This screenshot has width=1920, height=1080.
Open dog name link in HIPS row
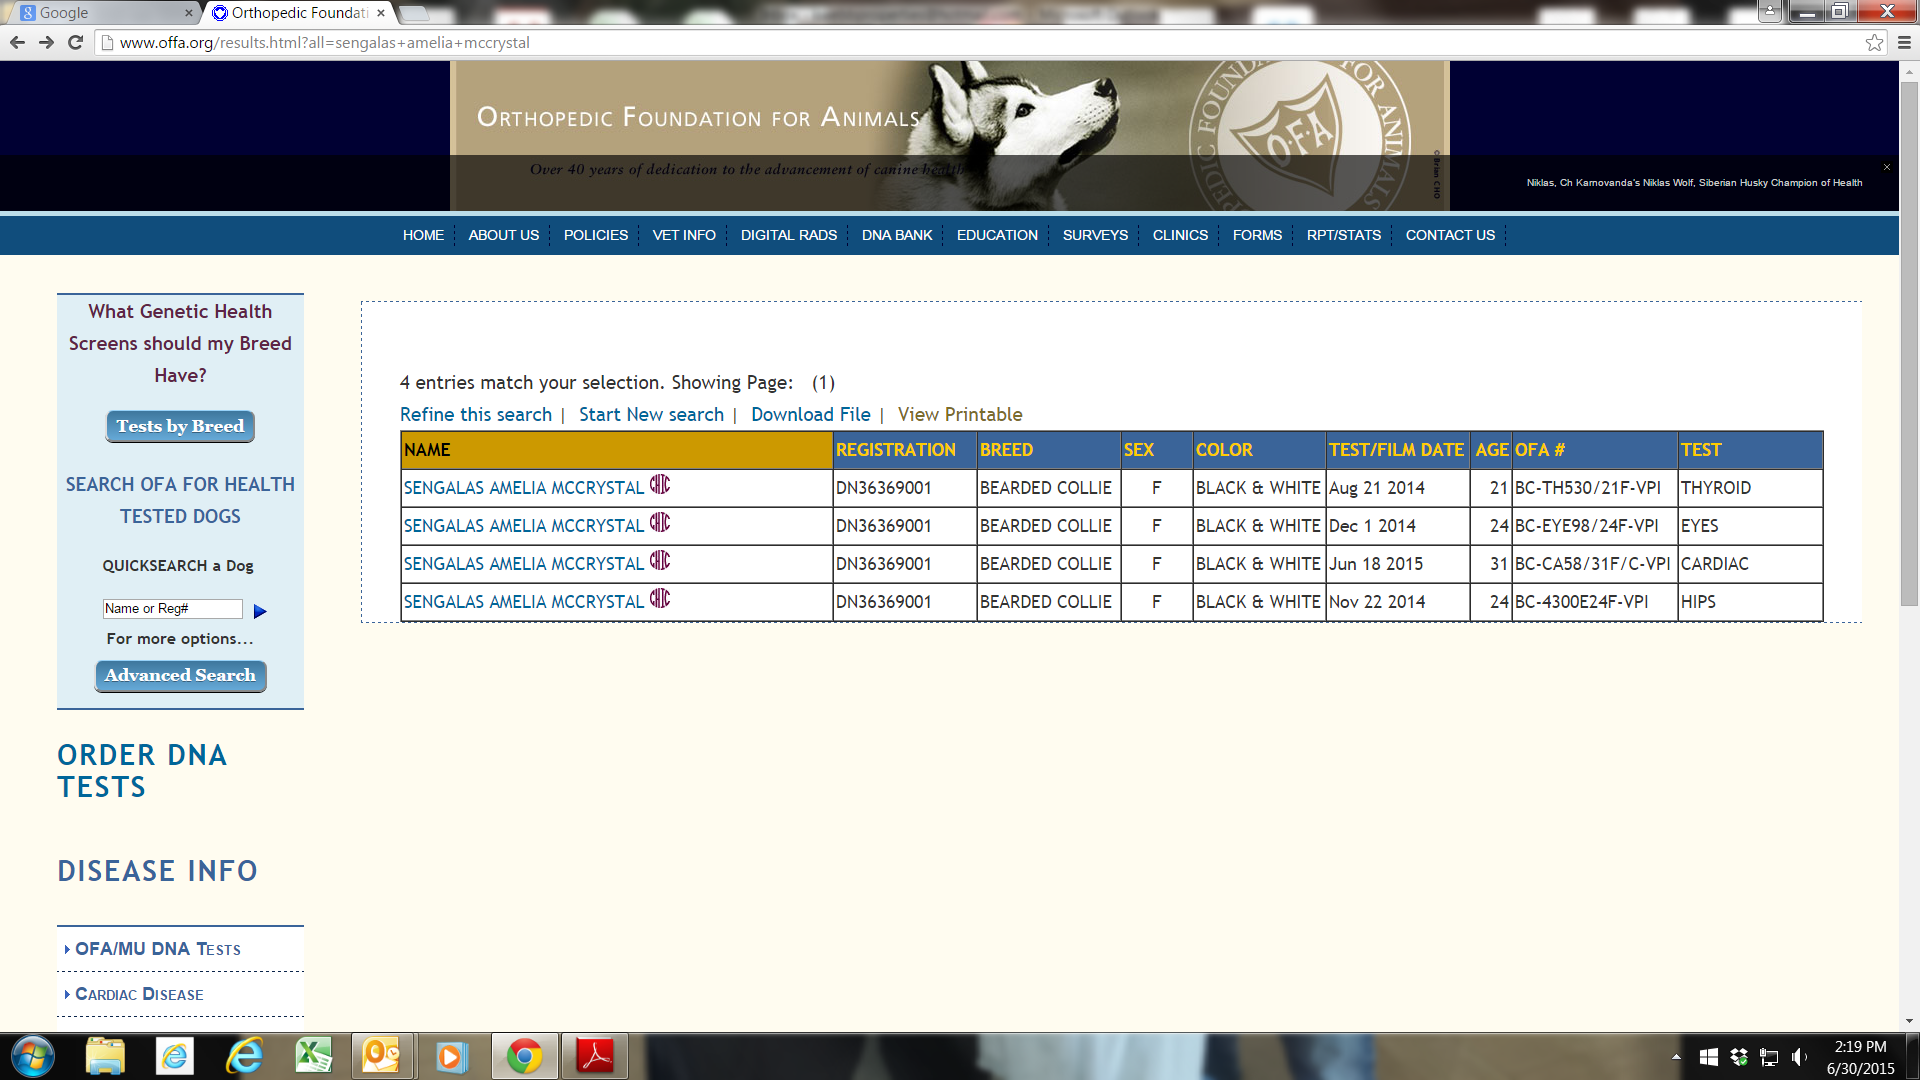(524, 602)
